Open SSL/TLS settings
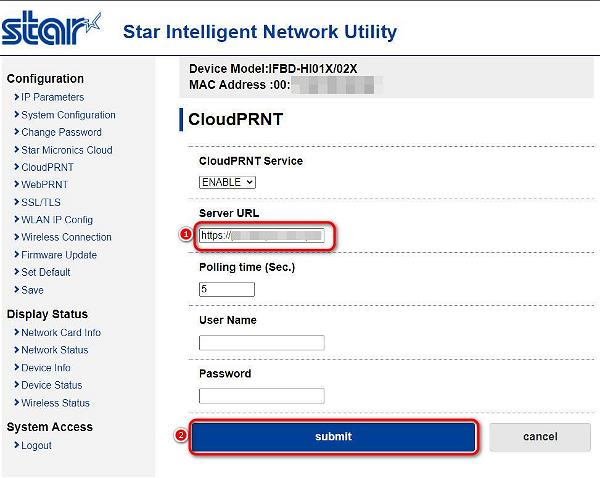Screen dimensions: 600x478 (41, 202)
